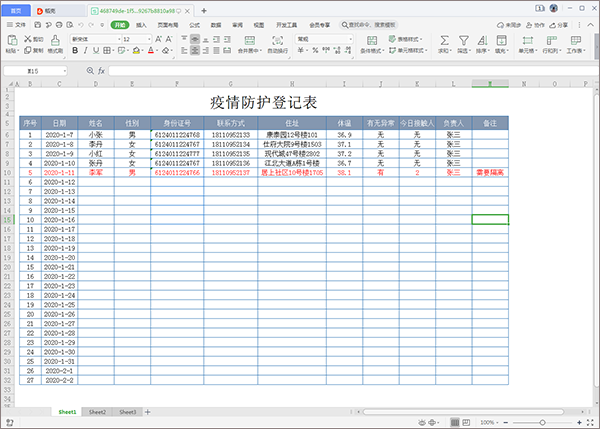This screenshot has height=429, width=600.
Task: Toggle italic formatting
Action: pyautogui.click(x=86, y=49)
